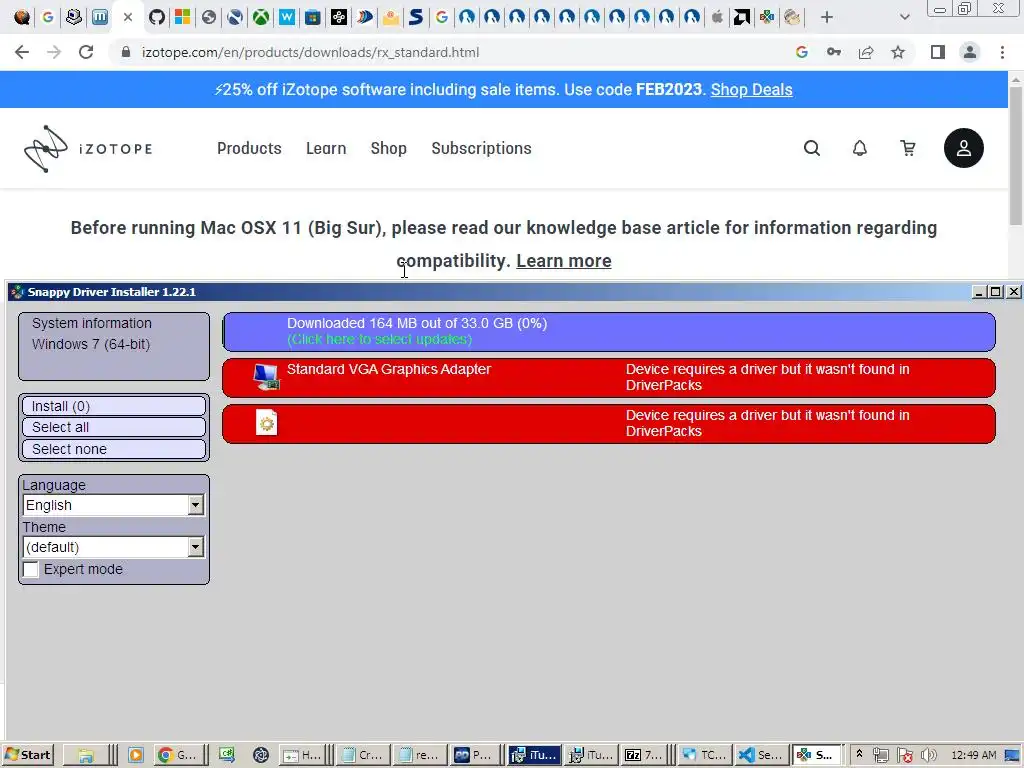Select the Standard VGA Graphics Adapter row
This screenshot has width=1024, height=768.
pos(609,377)
